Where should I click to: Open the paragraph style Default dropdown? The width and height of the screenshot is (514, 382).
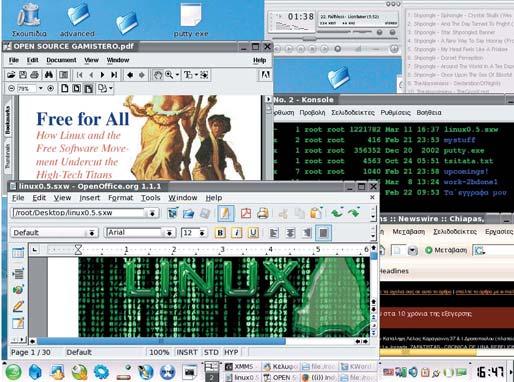click(91, 233)
